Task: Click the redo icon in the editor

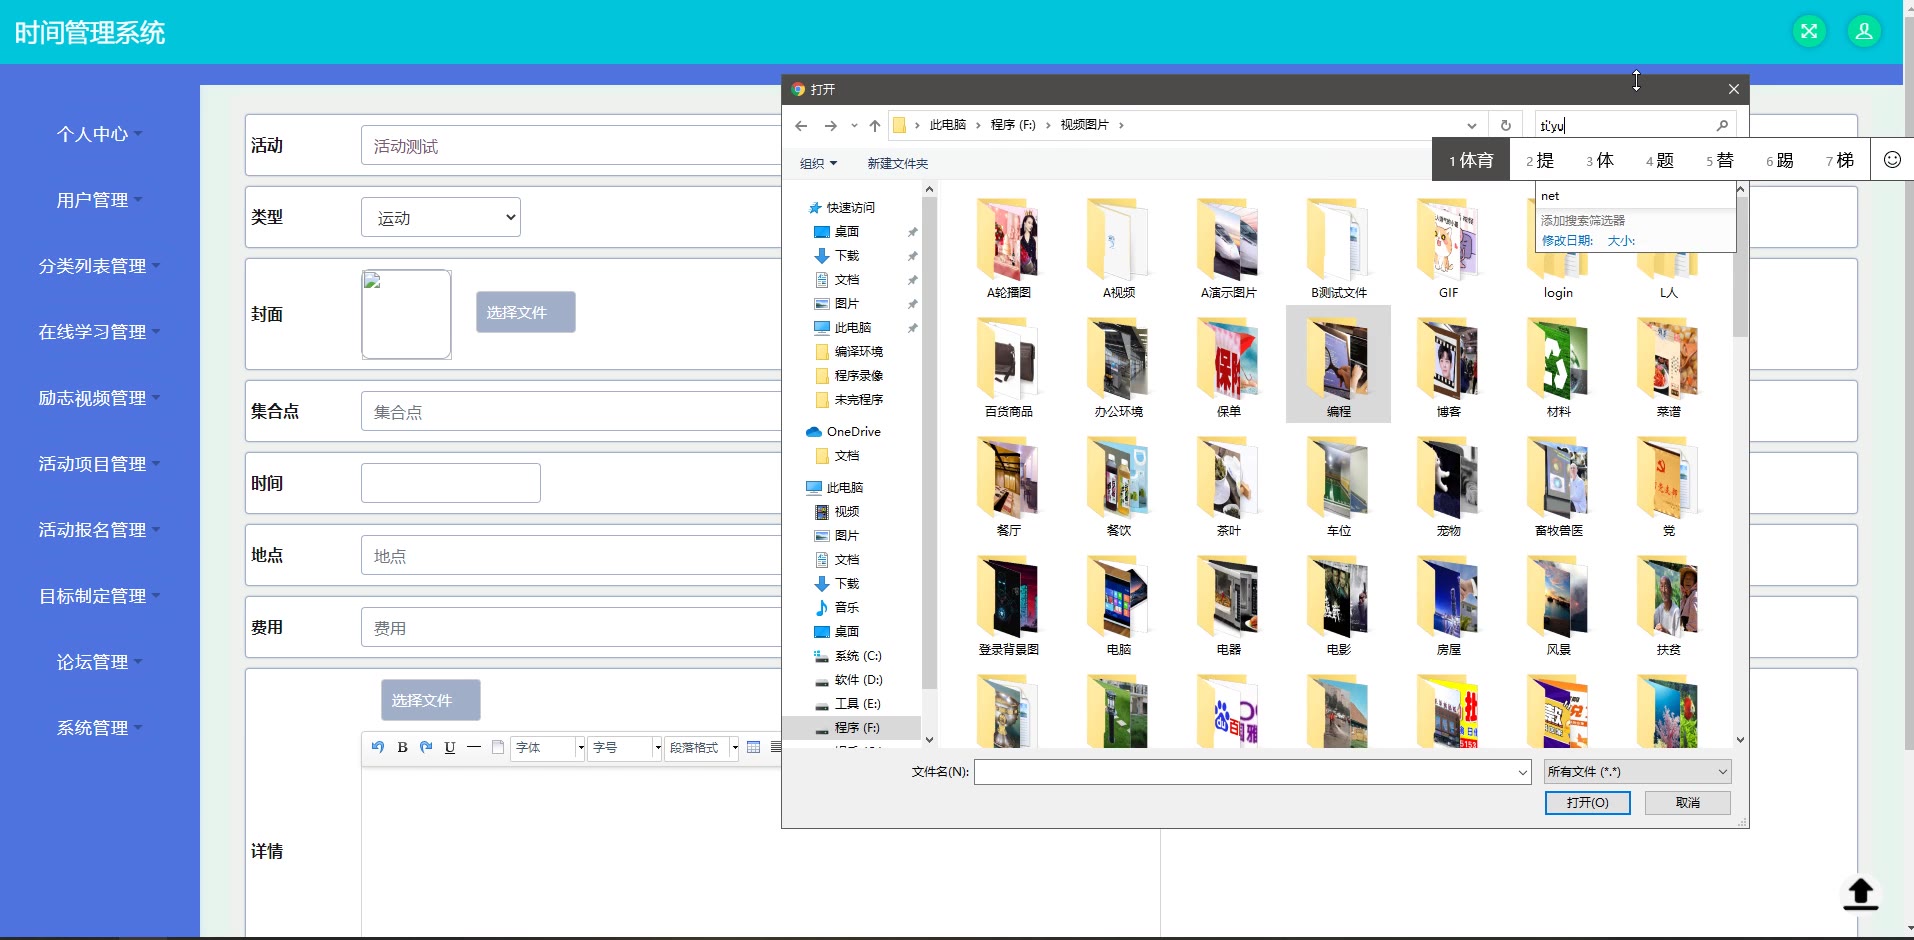Action: pyautogui.click(x=426, y=747)
